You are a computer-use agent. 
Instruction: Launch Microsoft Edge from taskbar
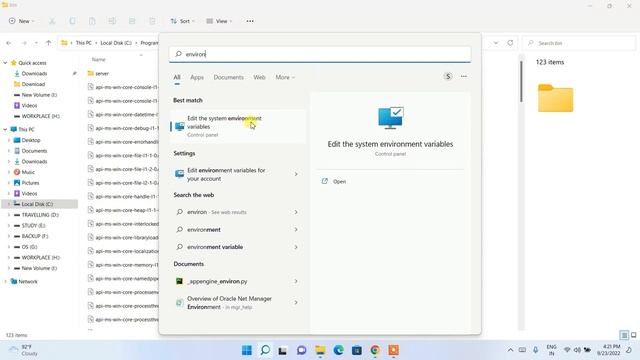[338, 350]
